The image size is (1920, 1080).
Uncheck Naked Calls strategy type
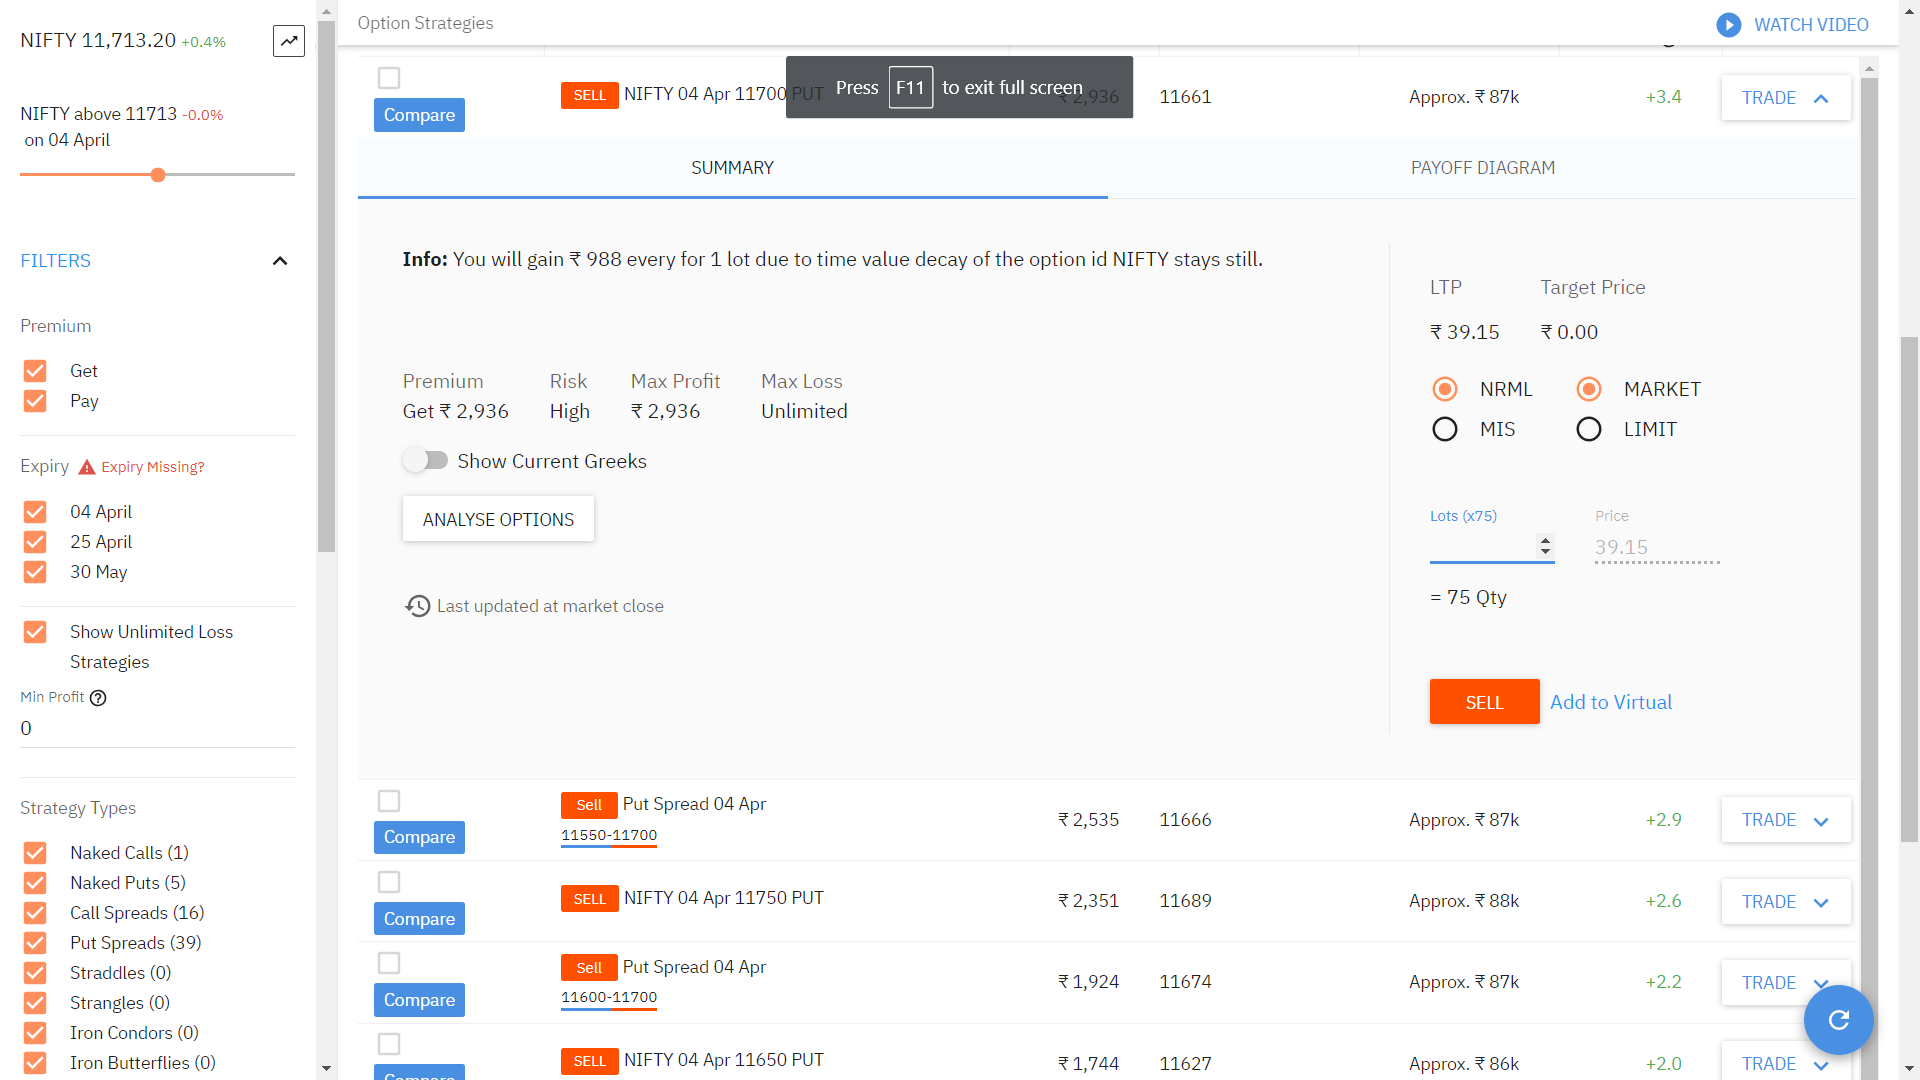pos(35,853)
